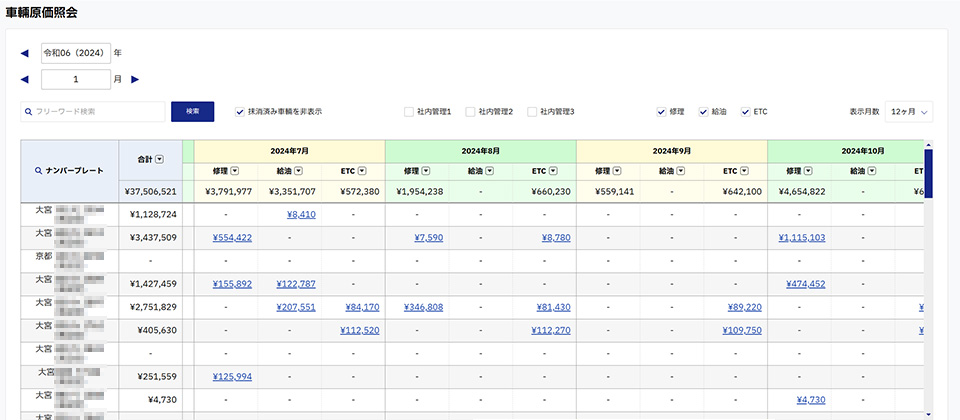Open 2024年7月 修理 column filter icon

[234, 171]
